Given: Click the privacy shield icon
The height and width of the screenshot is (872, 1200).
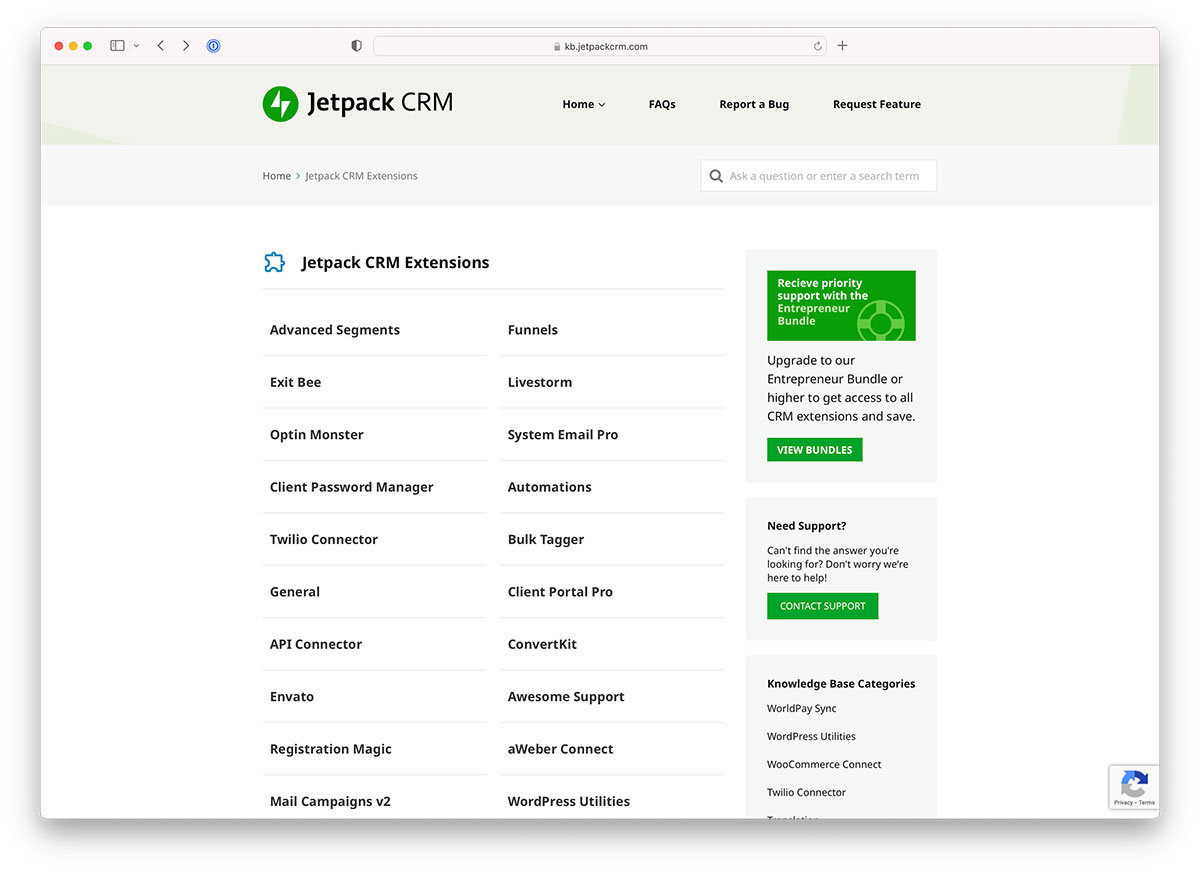Looking at the screenshot, I should point(357,46).
